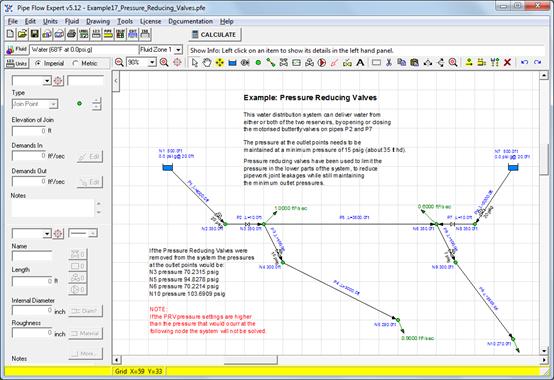The image size is (554, 380).
Task: Open the pipe selector dropdown above Name
Action: (47, 233)
